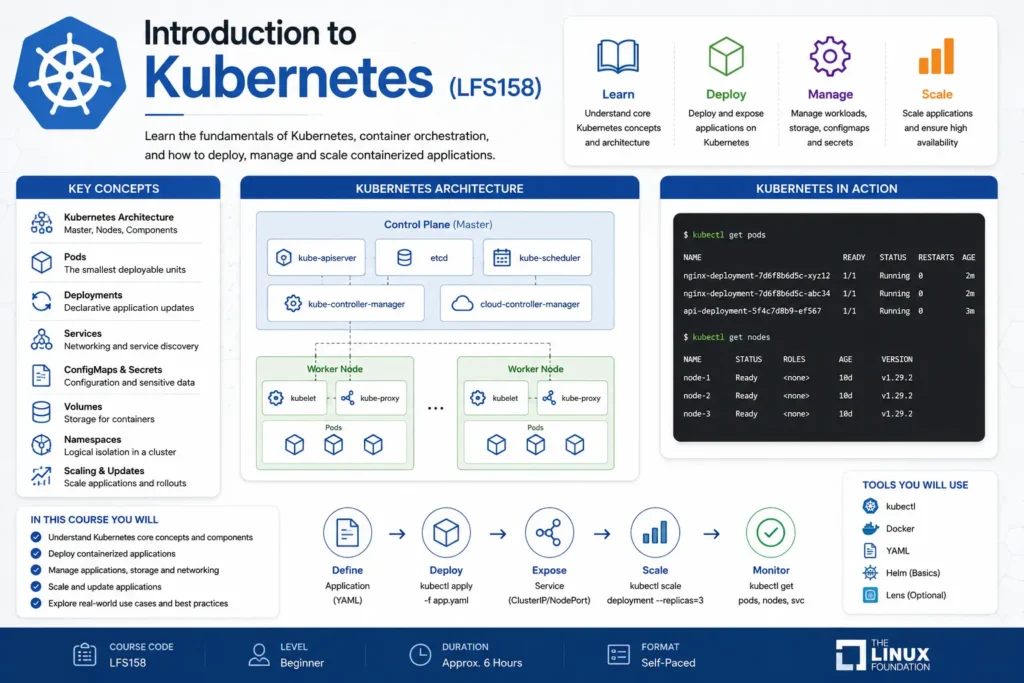Click checkmark beside 'Explore real-world use cases'
1024x683 pixels.
click(x=36, y=603)
